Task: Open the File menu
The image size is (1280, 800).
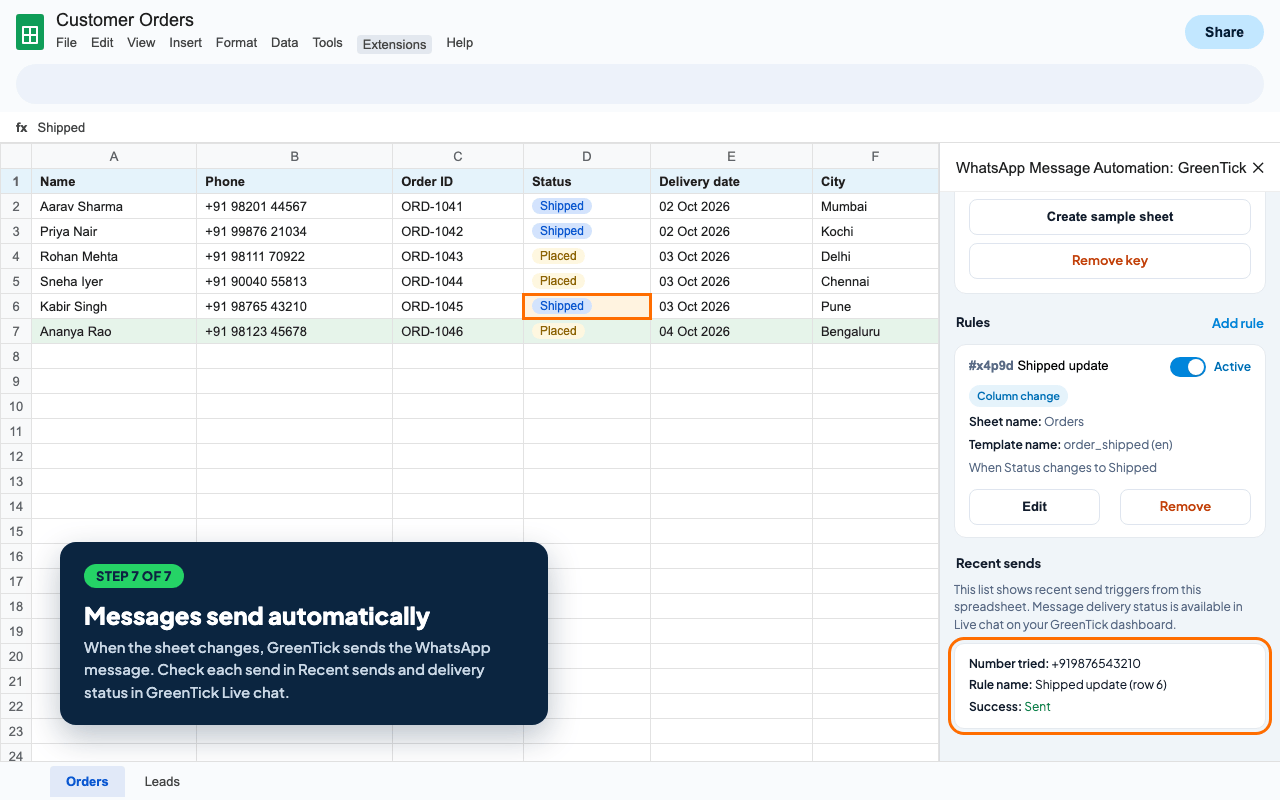Action: pos(66,43)
